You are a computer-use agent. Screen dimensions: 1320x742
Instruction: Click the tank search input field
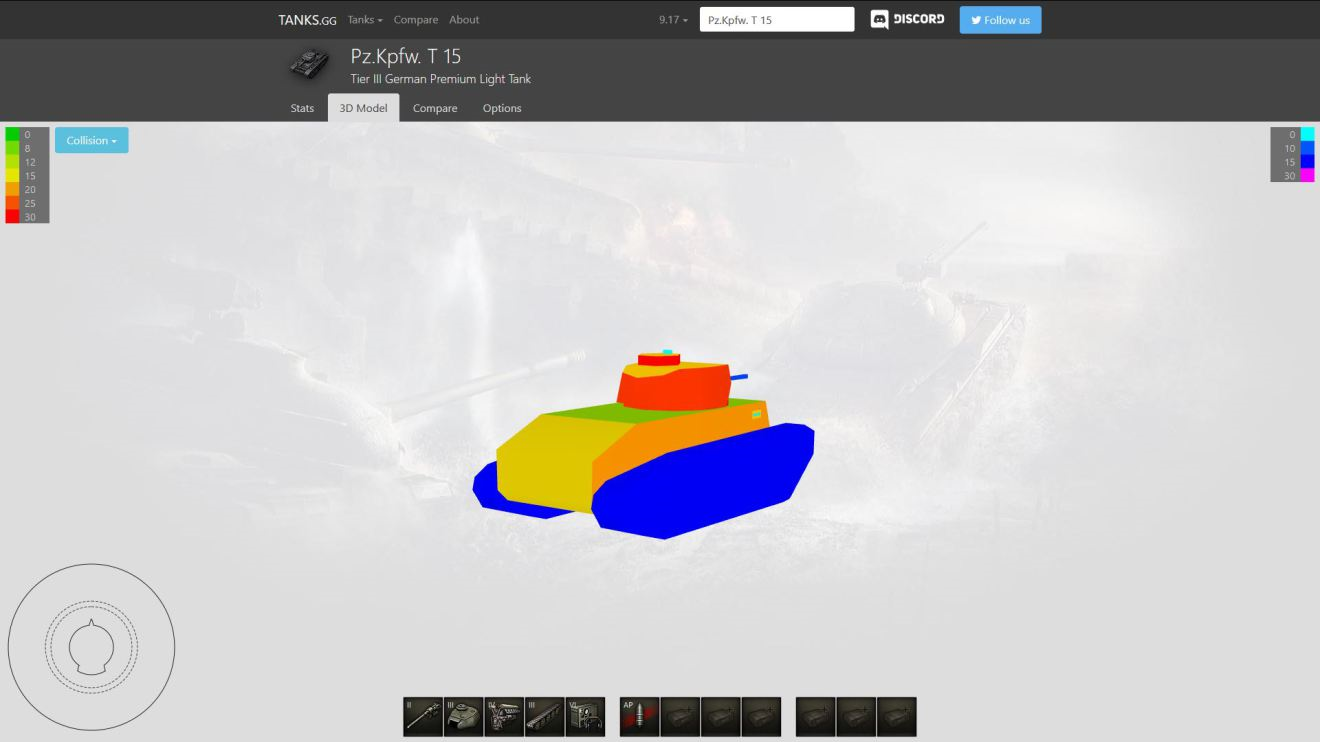(x=777, y=20)
